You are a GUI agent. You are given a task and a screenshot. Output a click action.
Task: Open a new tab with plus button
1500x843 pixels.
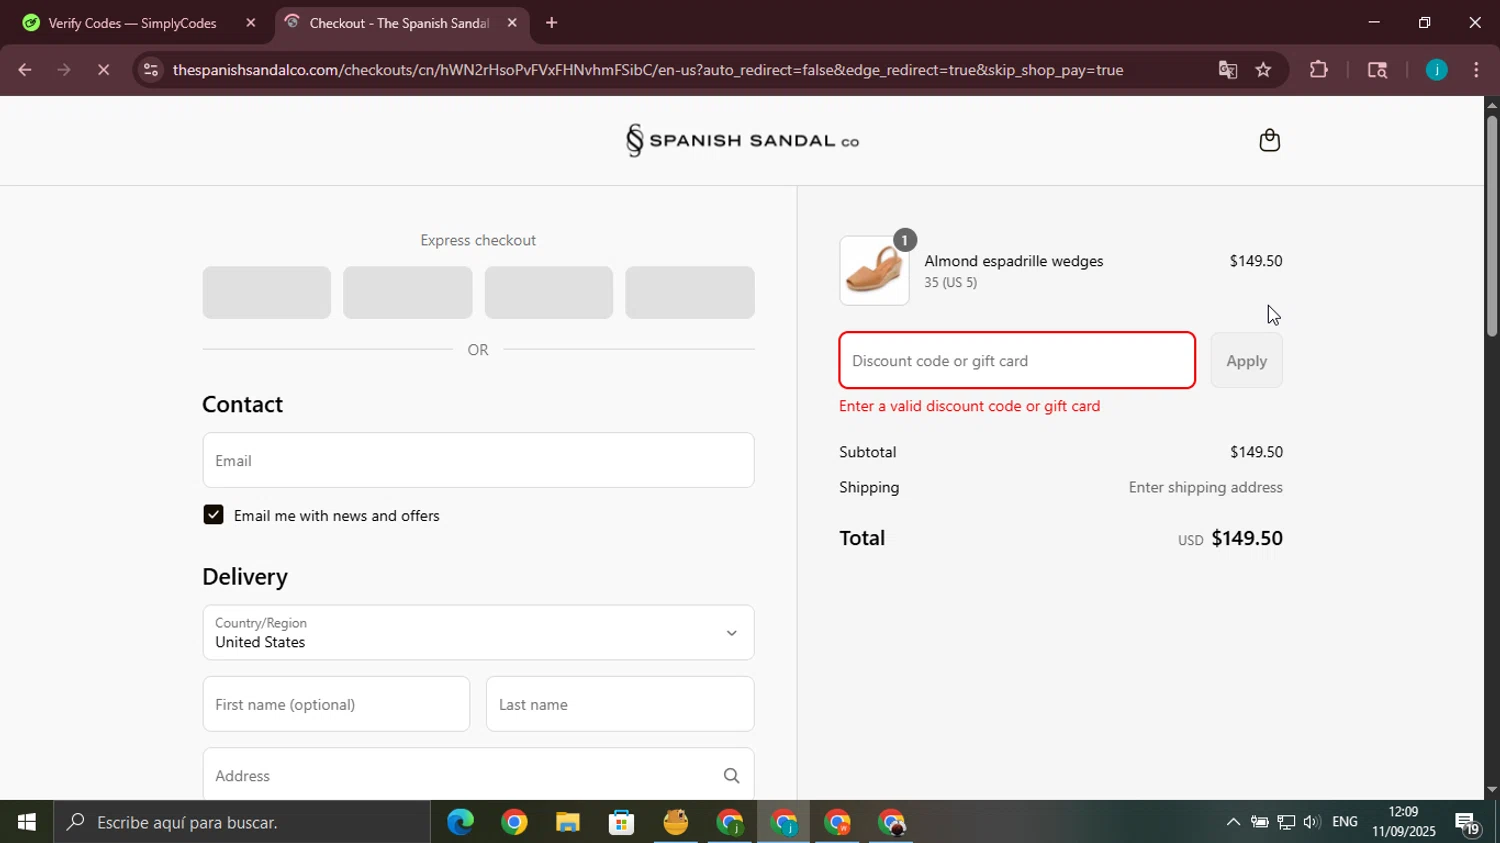551,23
